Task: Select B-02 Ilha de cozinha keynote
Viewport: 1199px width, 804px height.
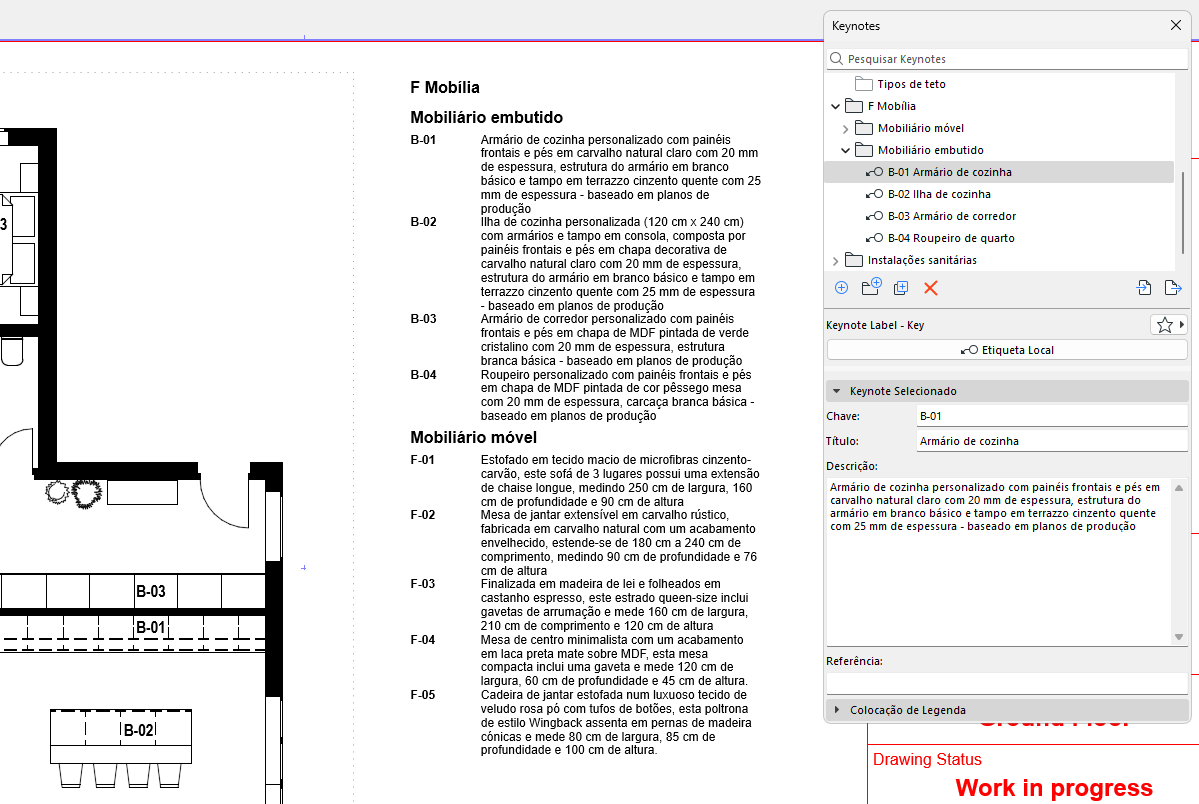Action: pos(938,194)
